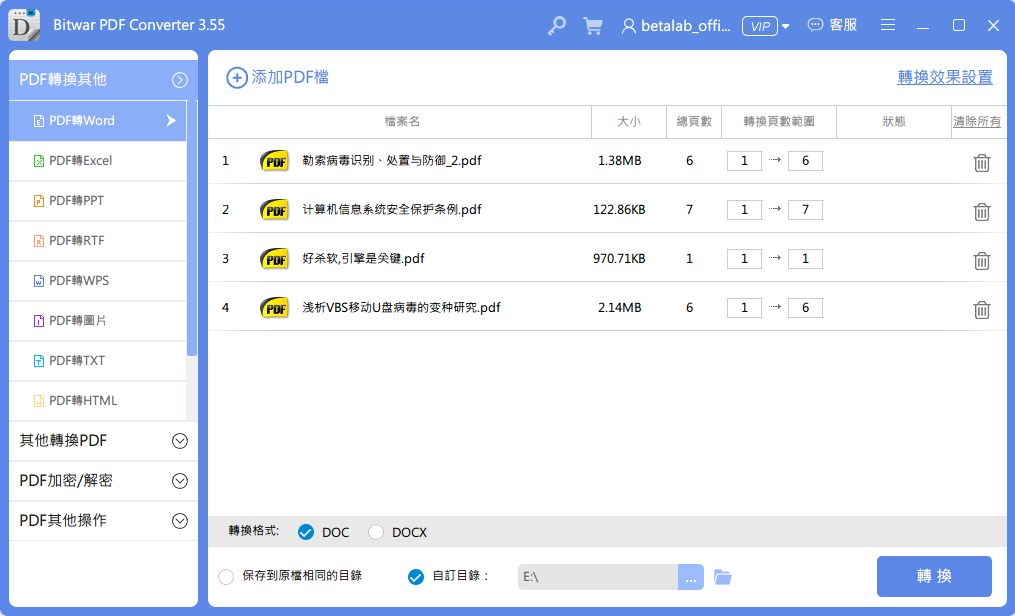The image size is (1015, 616).
Task: Click the 轉換 convert button
Action: pos(934,577)
